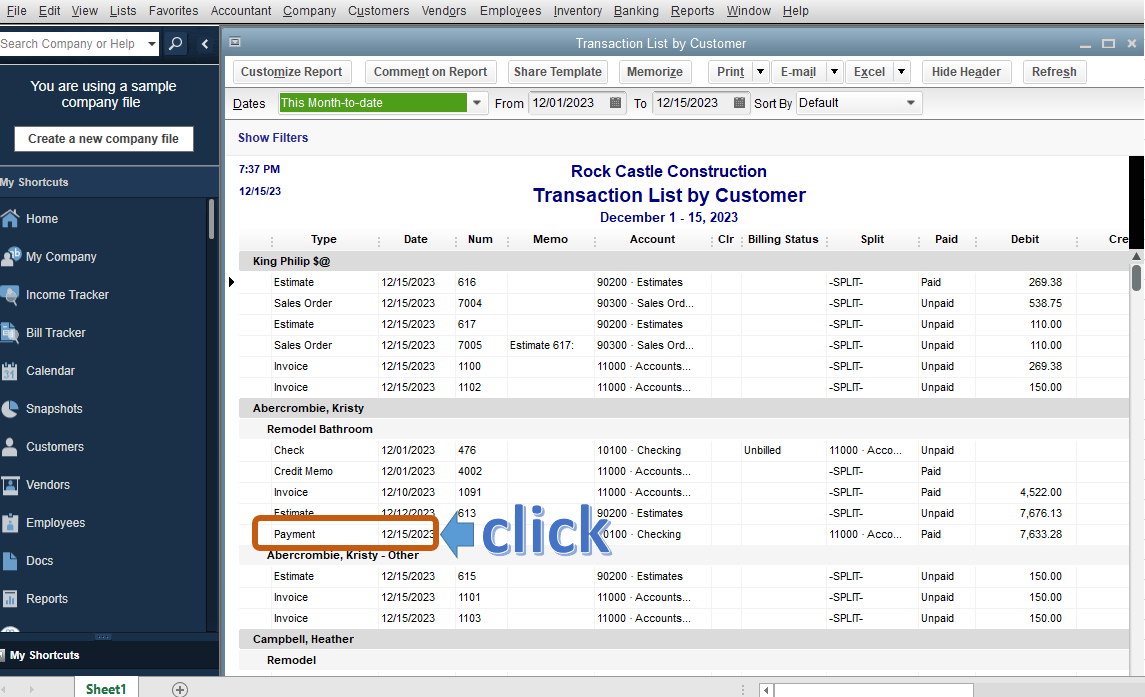Open the My Company shortcut icon
1145x697 pixels.
click(x=10, y=256)
